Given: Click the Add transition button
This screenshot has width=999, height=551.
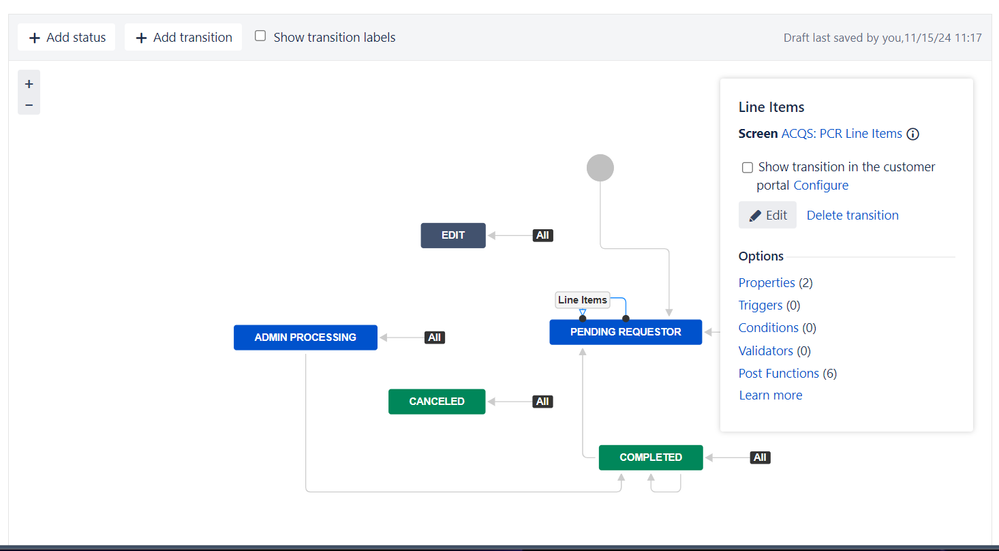Looking at the screenshot, I should pyautogui.click(x=183, y=37).
